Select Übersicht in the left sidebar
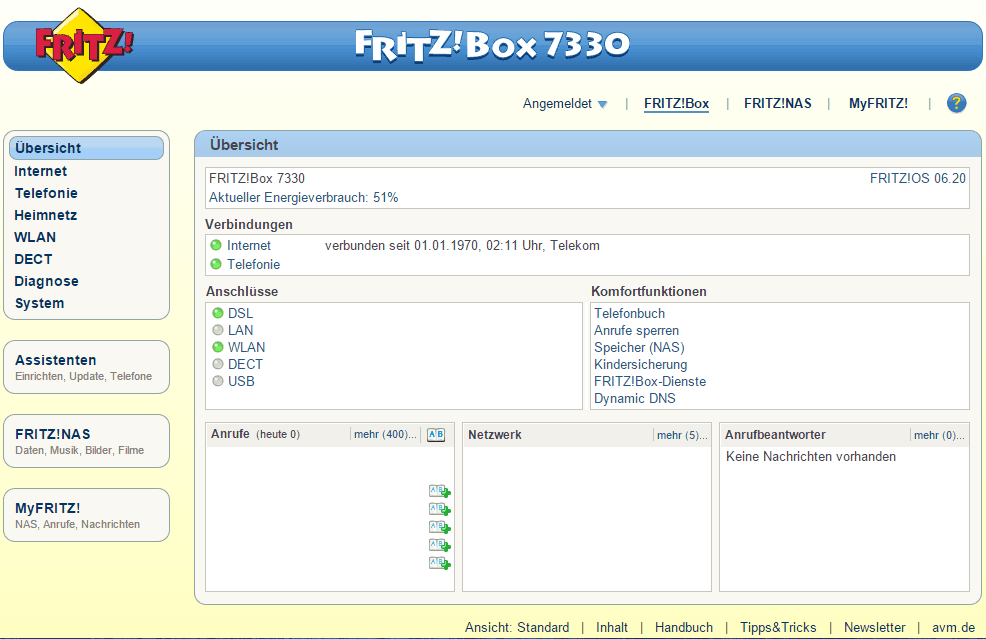The height and width of the screenshot is (639, 986). click(x=87, y=148)
